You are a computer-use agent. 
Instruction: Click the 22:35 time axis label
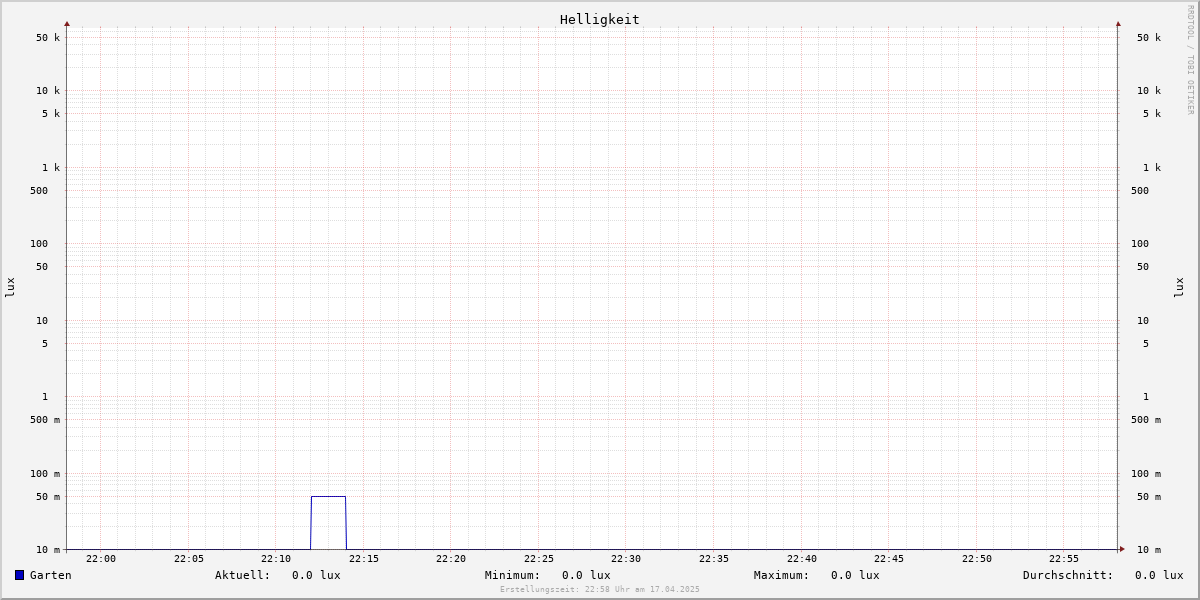point(714,559)
